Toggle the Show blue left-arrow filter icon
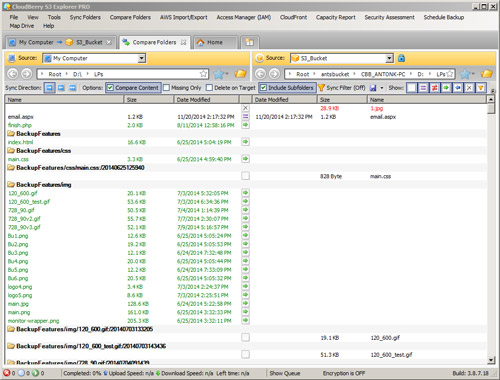 point(458,88)
